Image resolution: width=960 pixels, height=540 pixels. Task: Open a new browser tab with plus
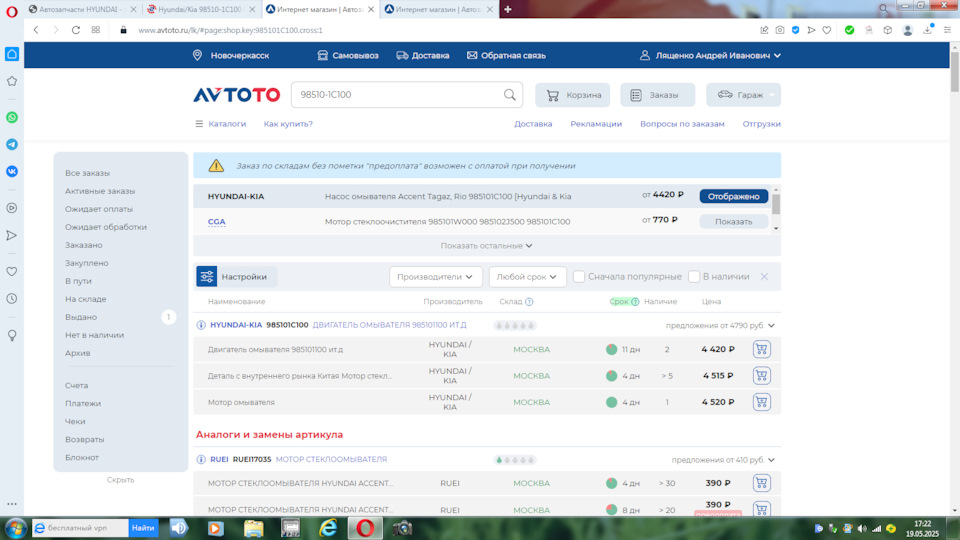[x=508, y=9]
